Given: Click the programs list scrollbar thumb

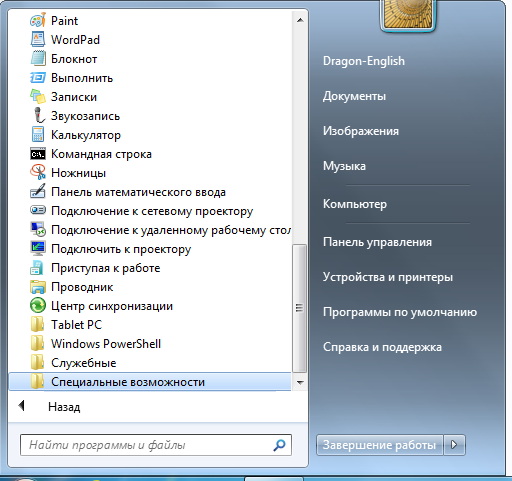Looking at the screenshot, I should (299, 308).
